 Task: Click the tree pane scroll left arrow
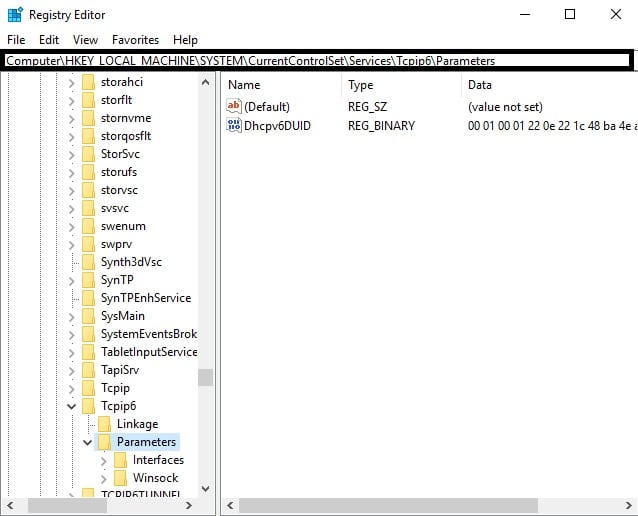click(10, 505)
